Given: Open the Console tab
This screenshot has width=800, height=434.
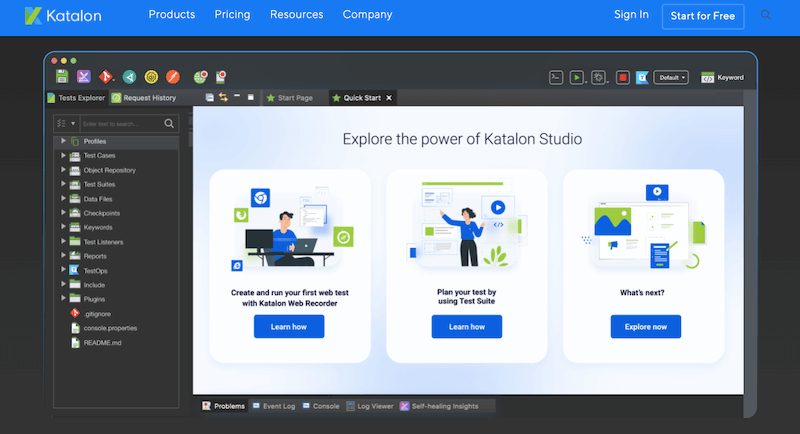Looking at the screenshot, I should (x=321, y=406).
